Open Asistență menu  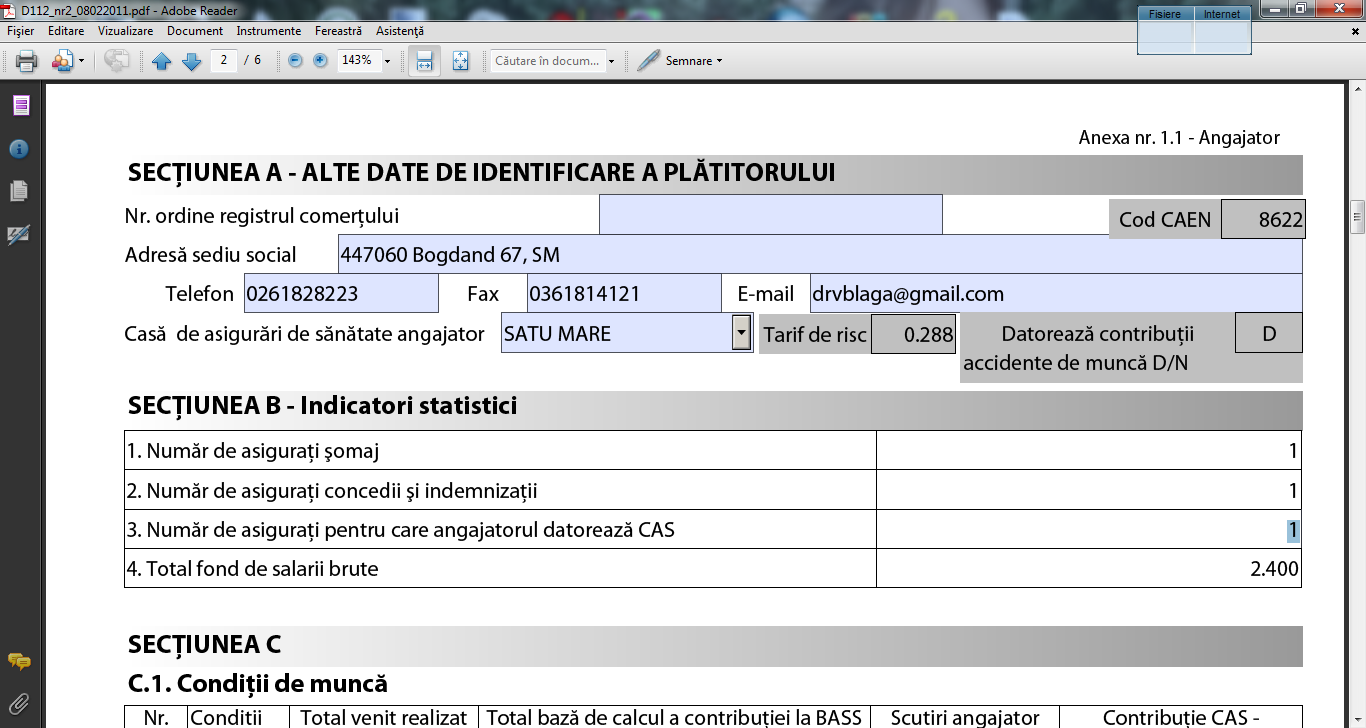point(400,31)
